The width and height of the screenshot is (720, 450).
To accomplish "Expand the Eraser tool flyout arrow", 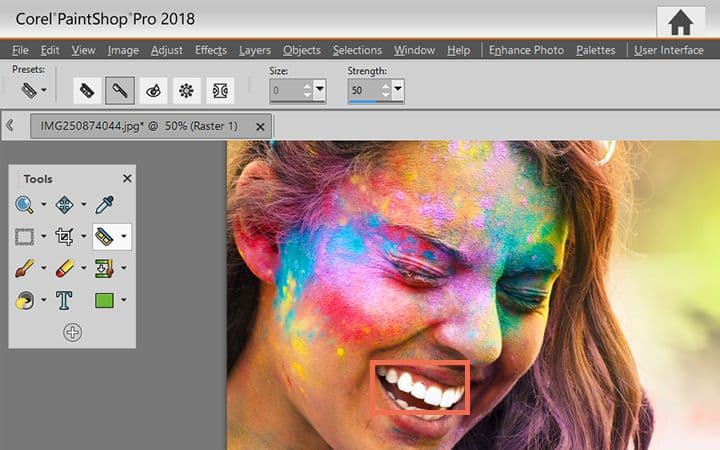I will (x=84, y=268).
